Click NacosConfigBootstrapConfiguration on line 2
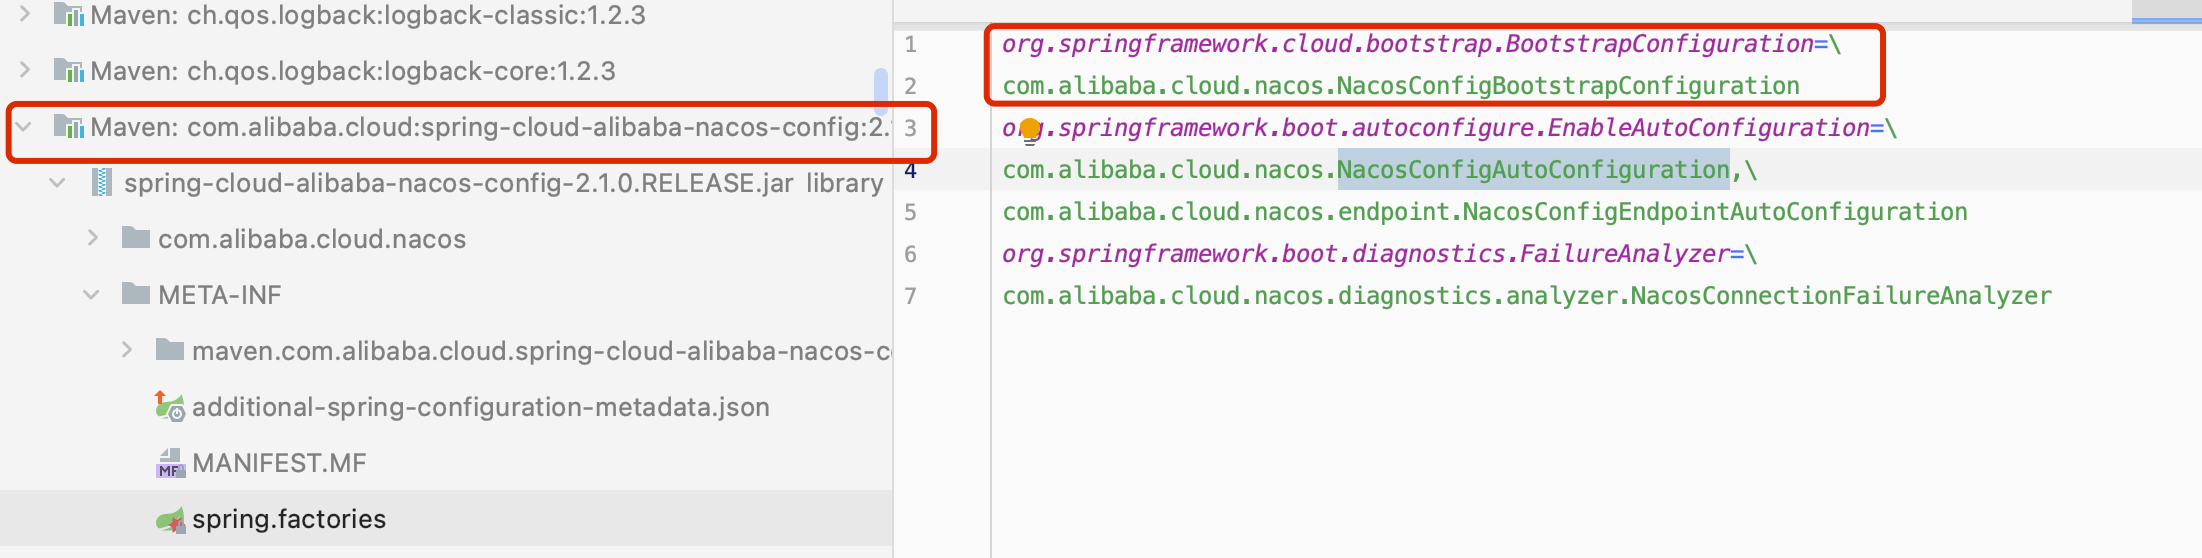This screenshot has height=558, width=2202. click(x=1568, y=86)
